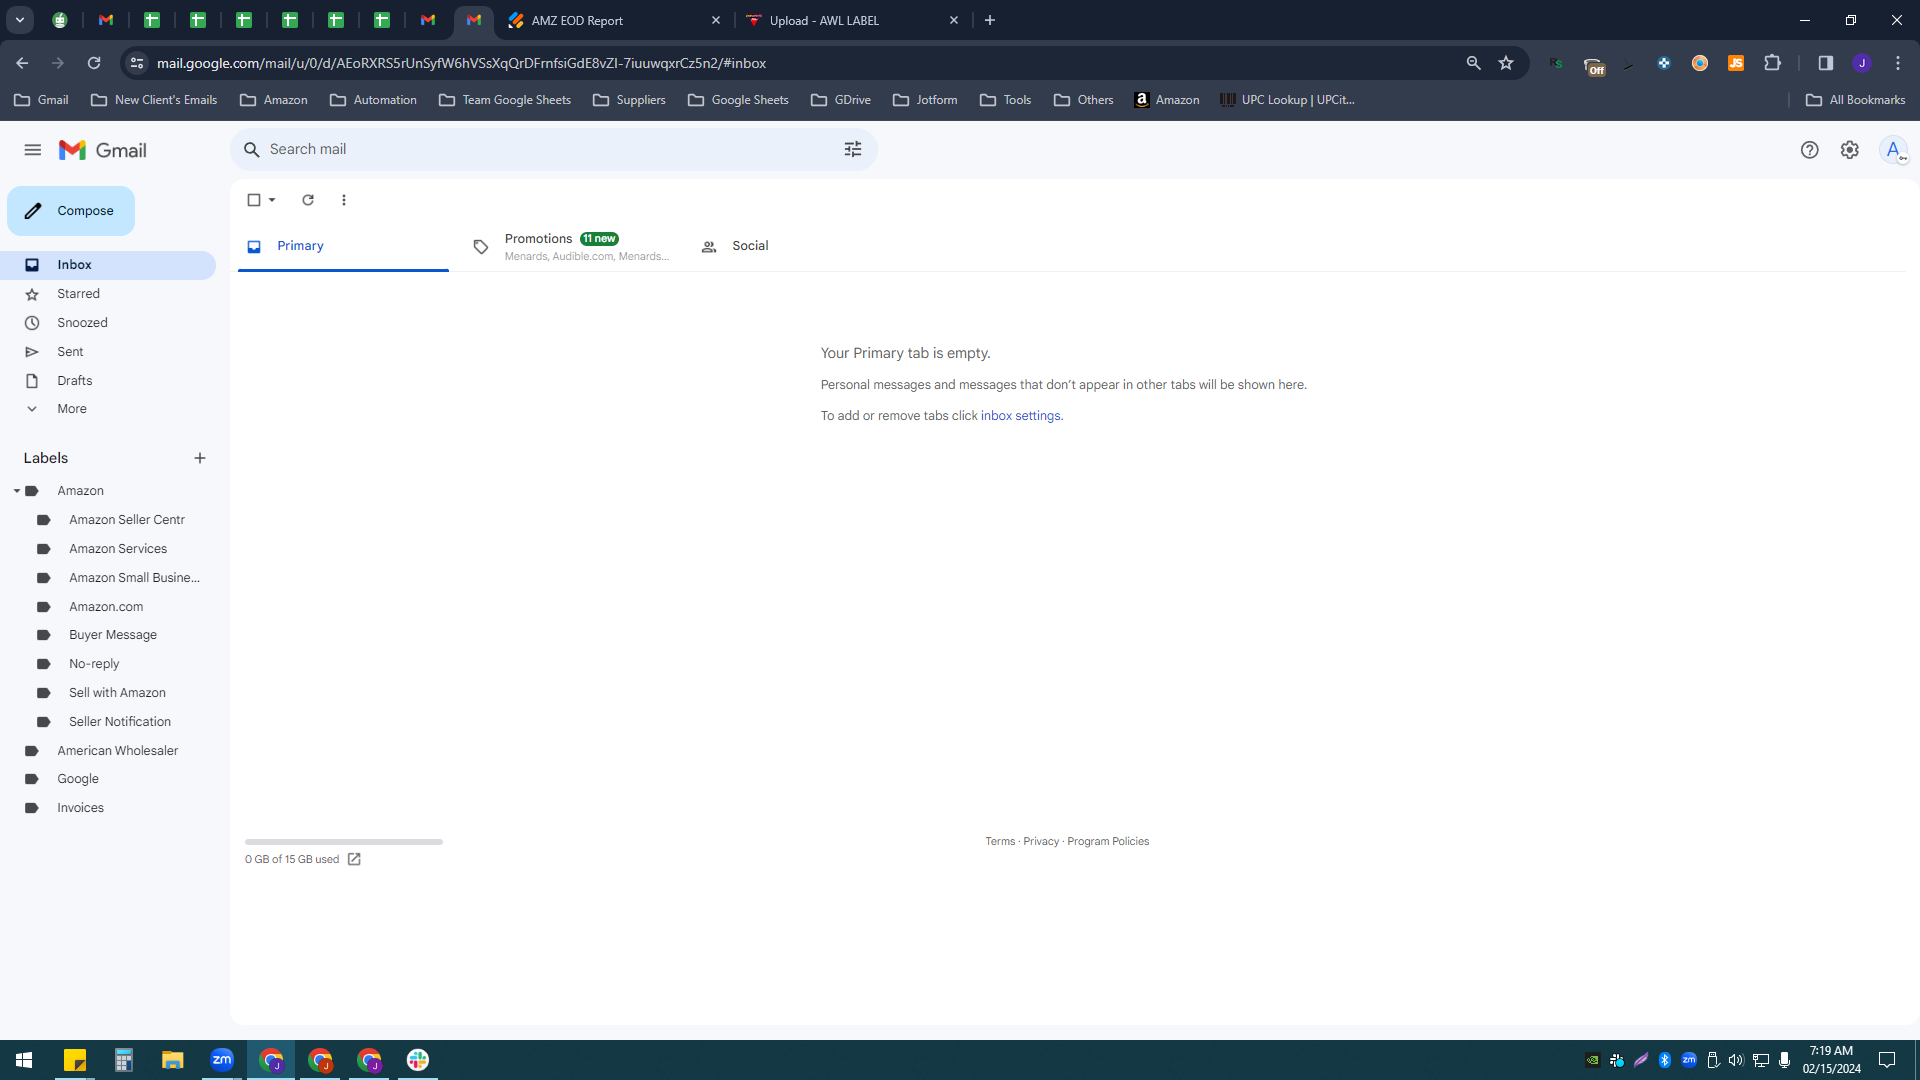Open a new browser tab with plus icon
Image resolution: width=1920 pixels, height=1080 pixels.
click(990, 20)
